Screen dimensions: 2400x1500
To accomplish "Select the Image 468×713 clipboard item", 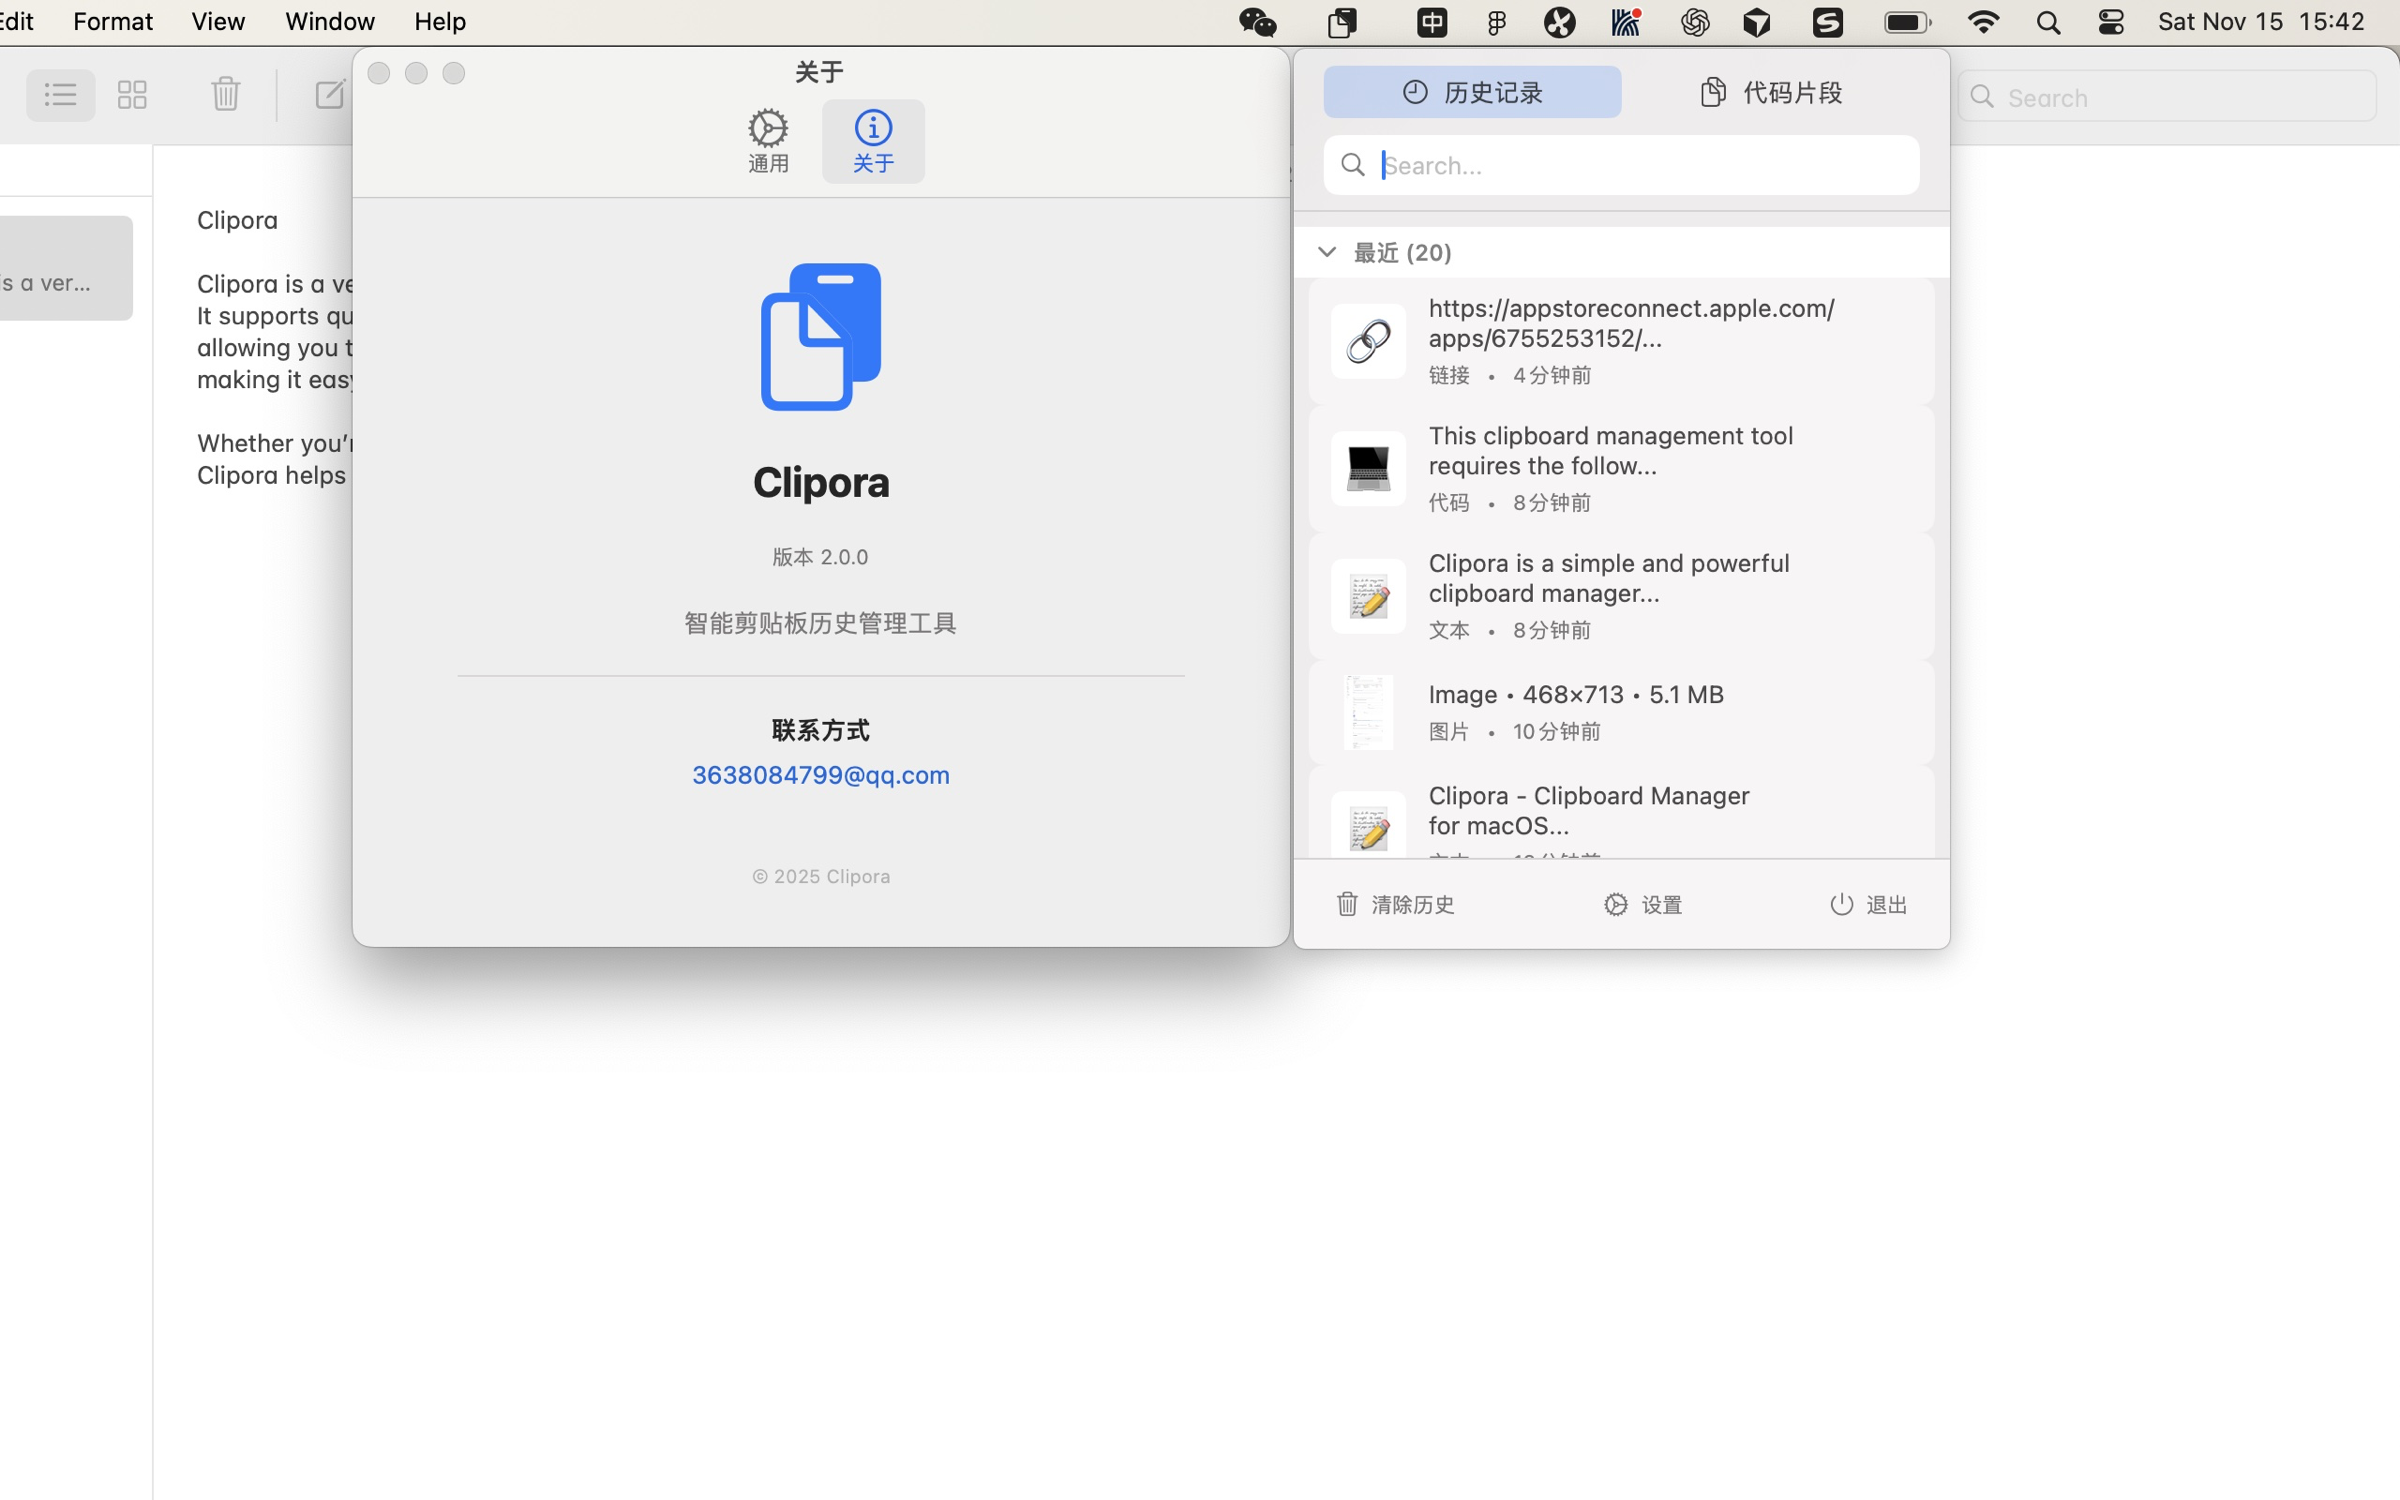I will point(1620,712).
